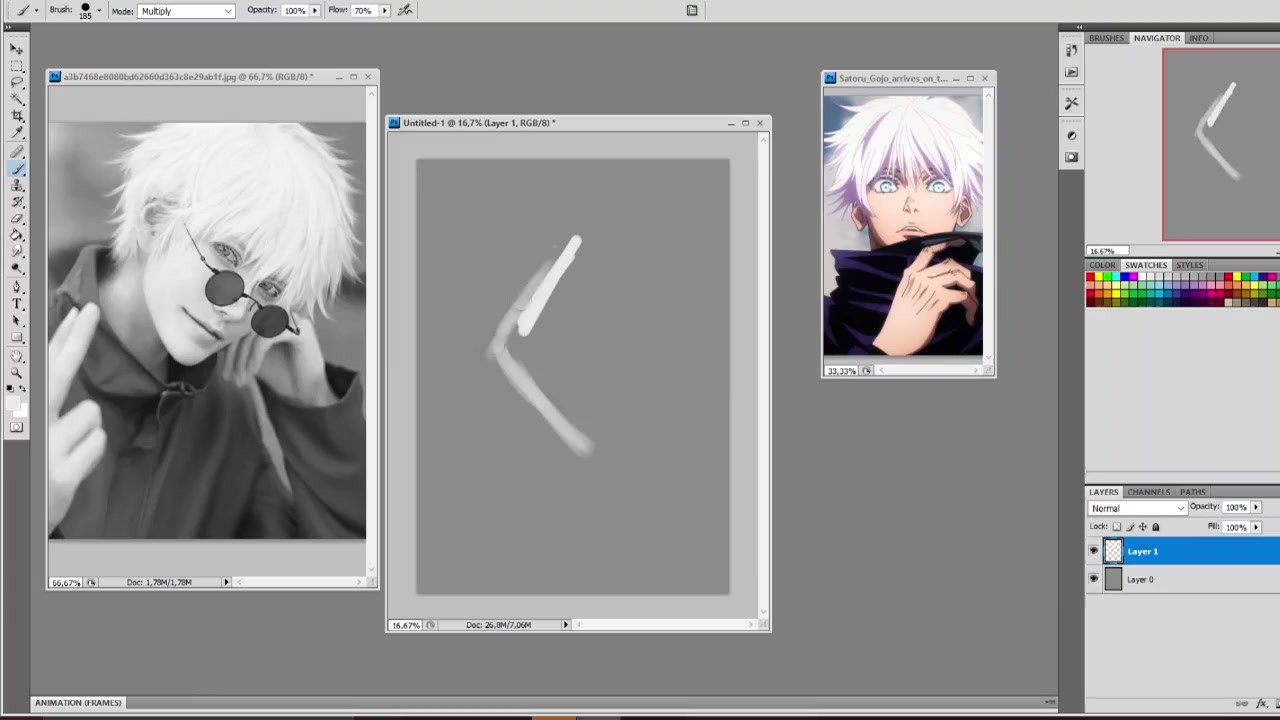1280x720 pixels.
Task: Click the Navigator preview thumbnail
Action: click(1221, 145)
